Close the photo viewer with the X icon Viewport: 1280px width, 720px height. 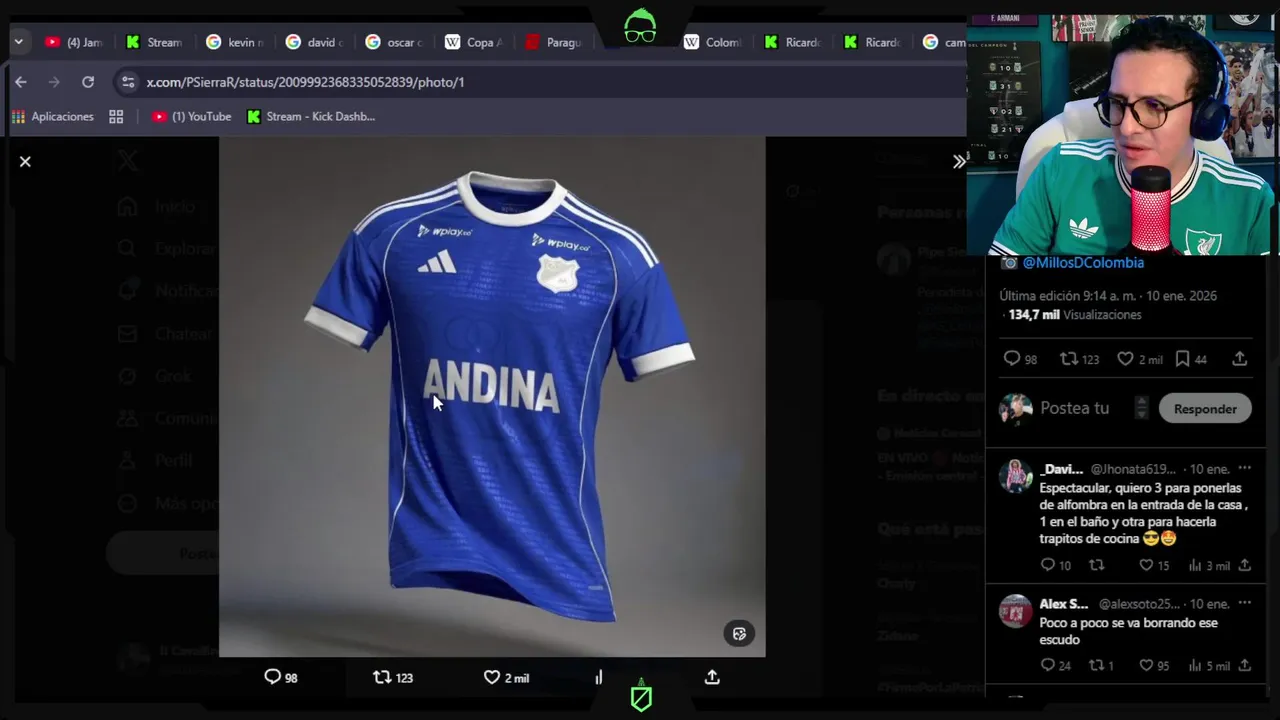coord(25,161)
